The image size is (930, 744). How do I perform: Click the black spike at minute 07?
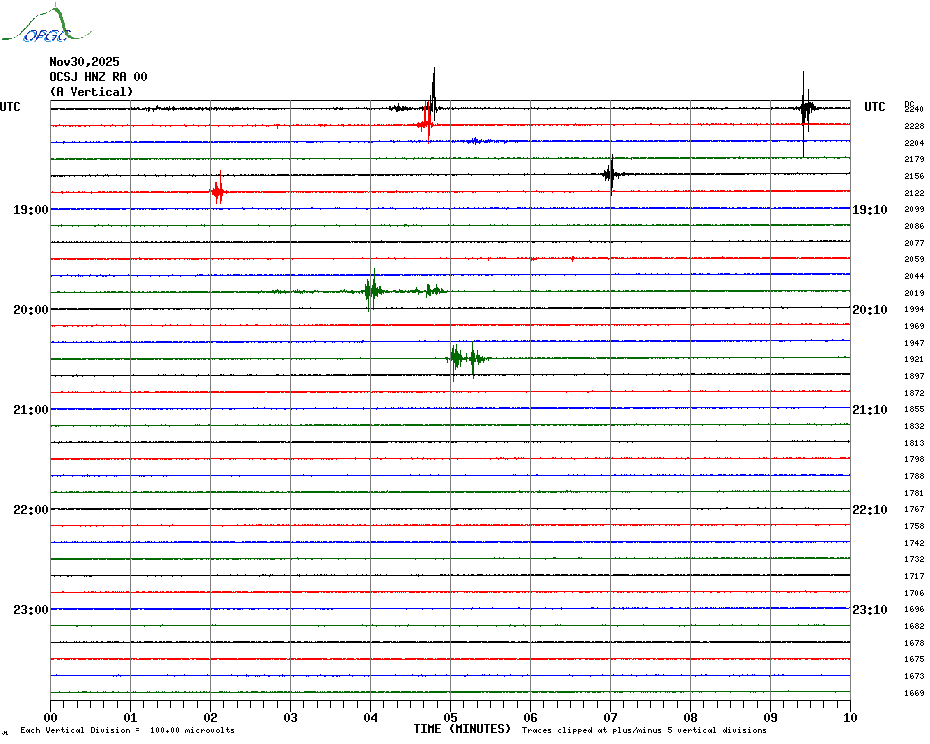[x=610, y=175]
